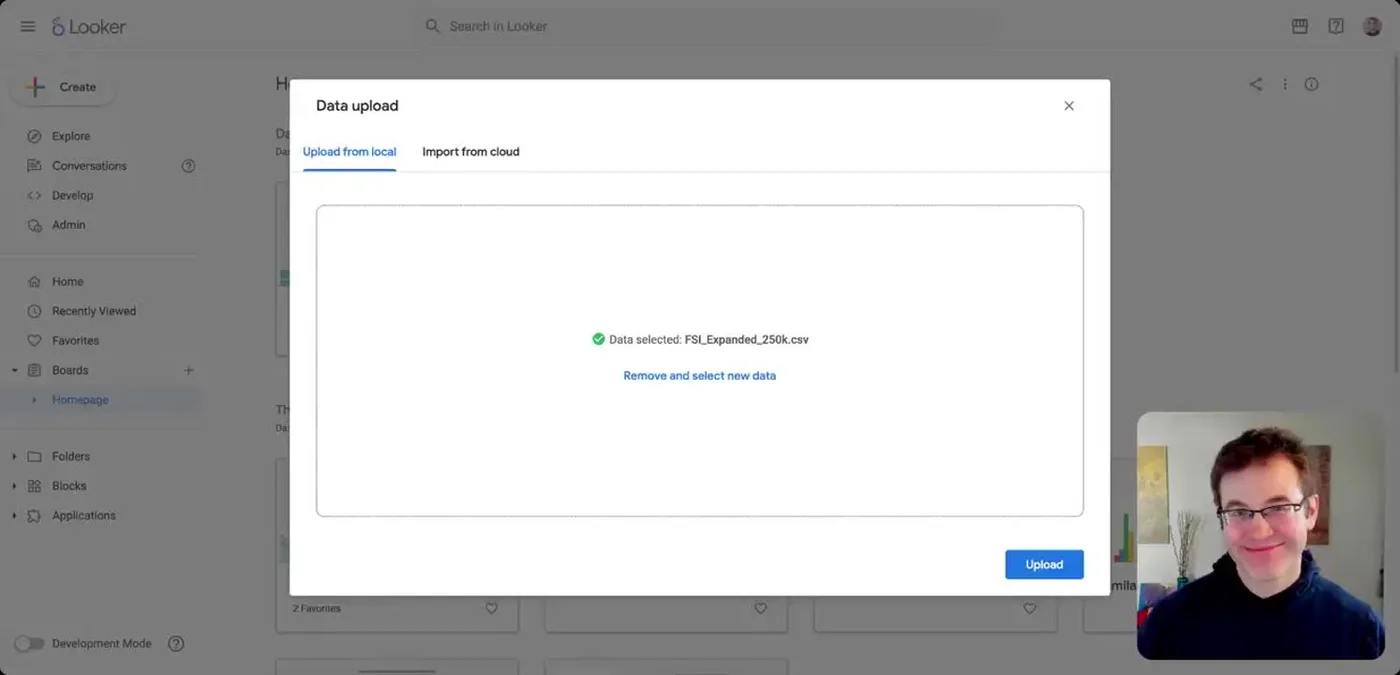
Task: Expand the Homepage board arrow
Action: [34, 400]
